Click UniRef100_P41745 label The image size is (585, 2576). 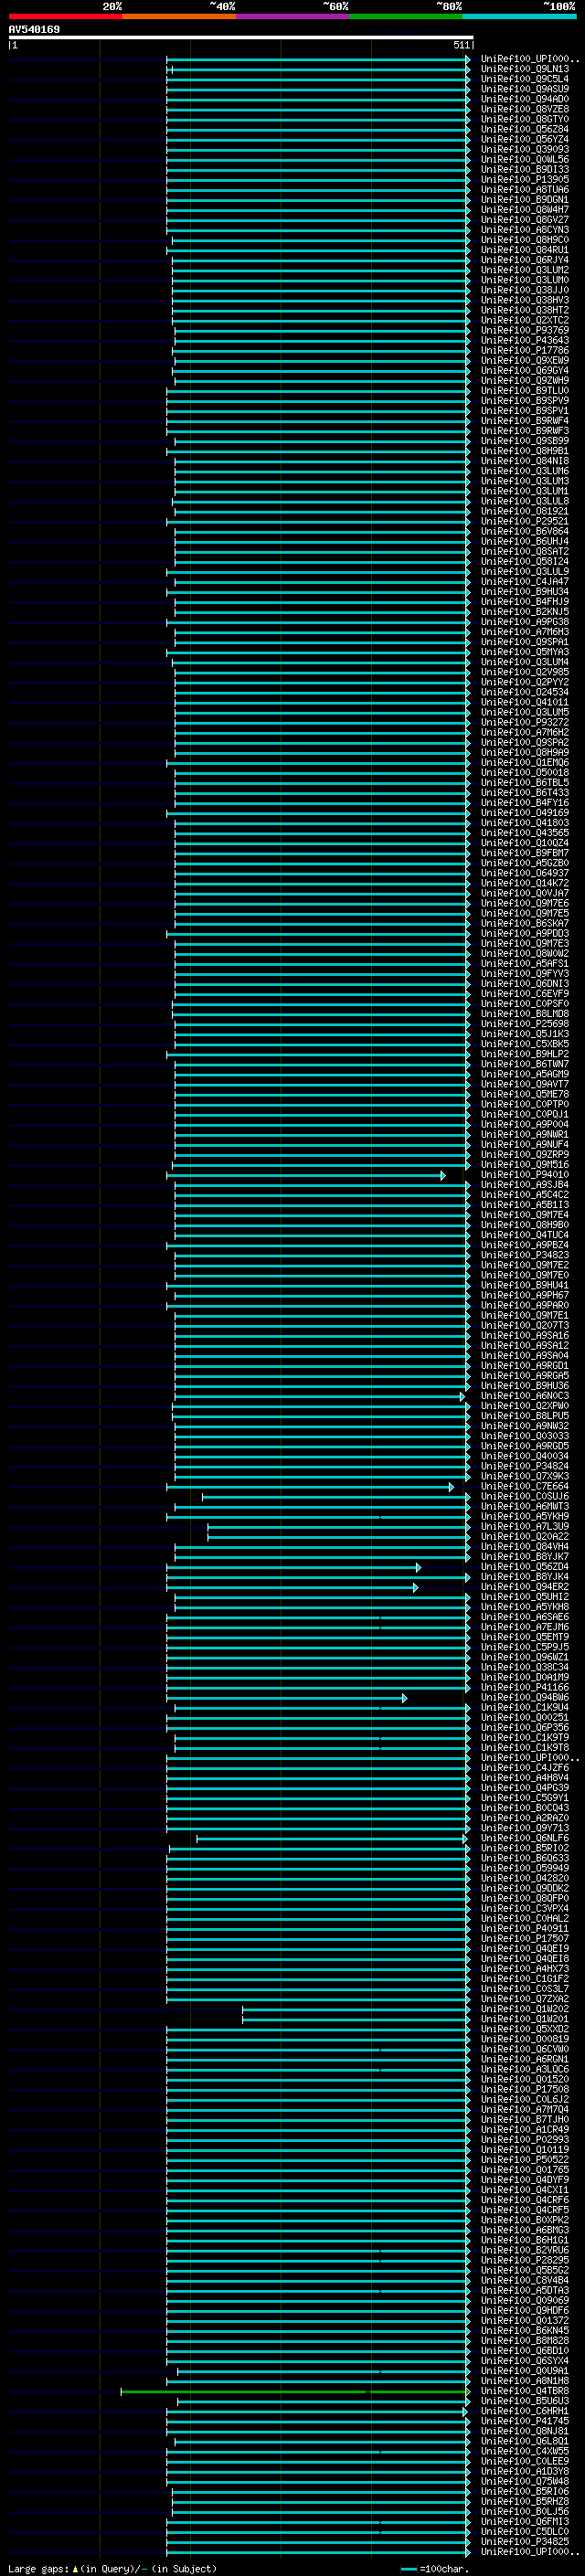525,2422
